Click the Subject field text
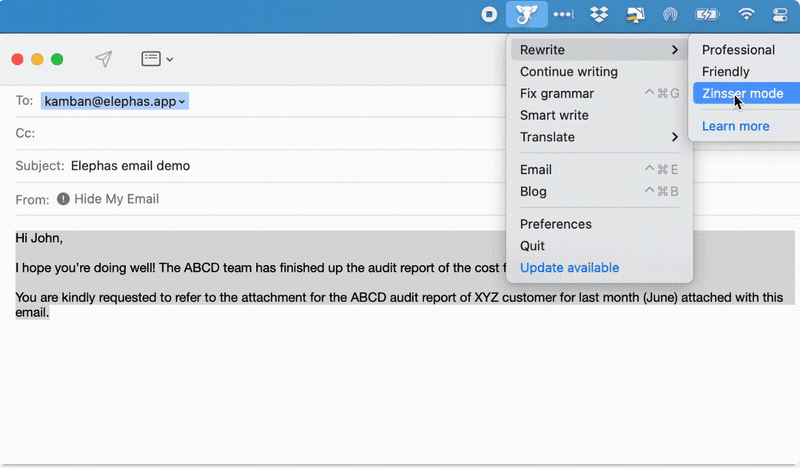Viewport: 800px width, 468px height. coord(130,166)
